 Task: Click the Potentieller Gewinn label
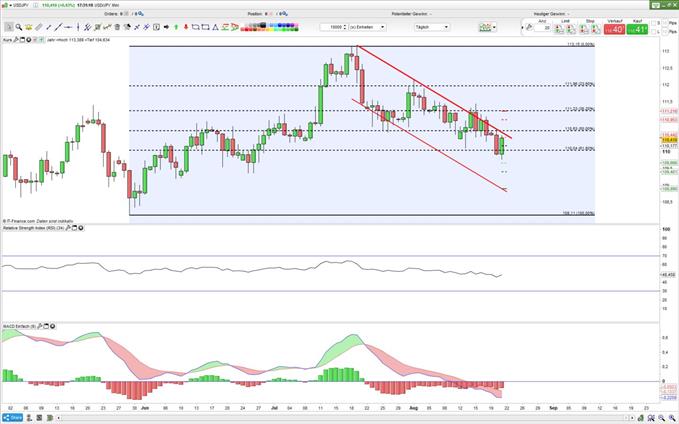point(410,14)
